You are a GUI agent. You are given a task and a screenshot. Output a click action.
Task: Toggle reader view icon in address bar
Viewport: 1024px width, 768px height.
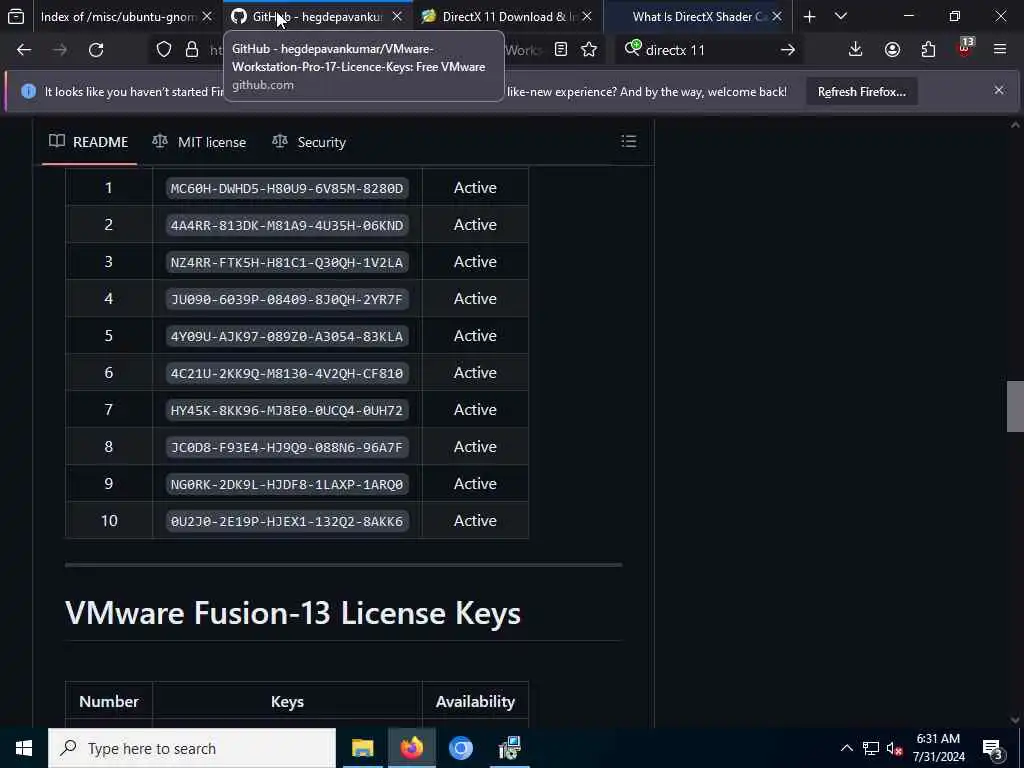tap(561, 50)
